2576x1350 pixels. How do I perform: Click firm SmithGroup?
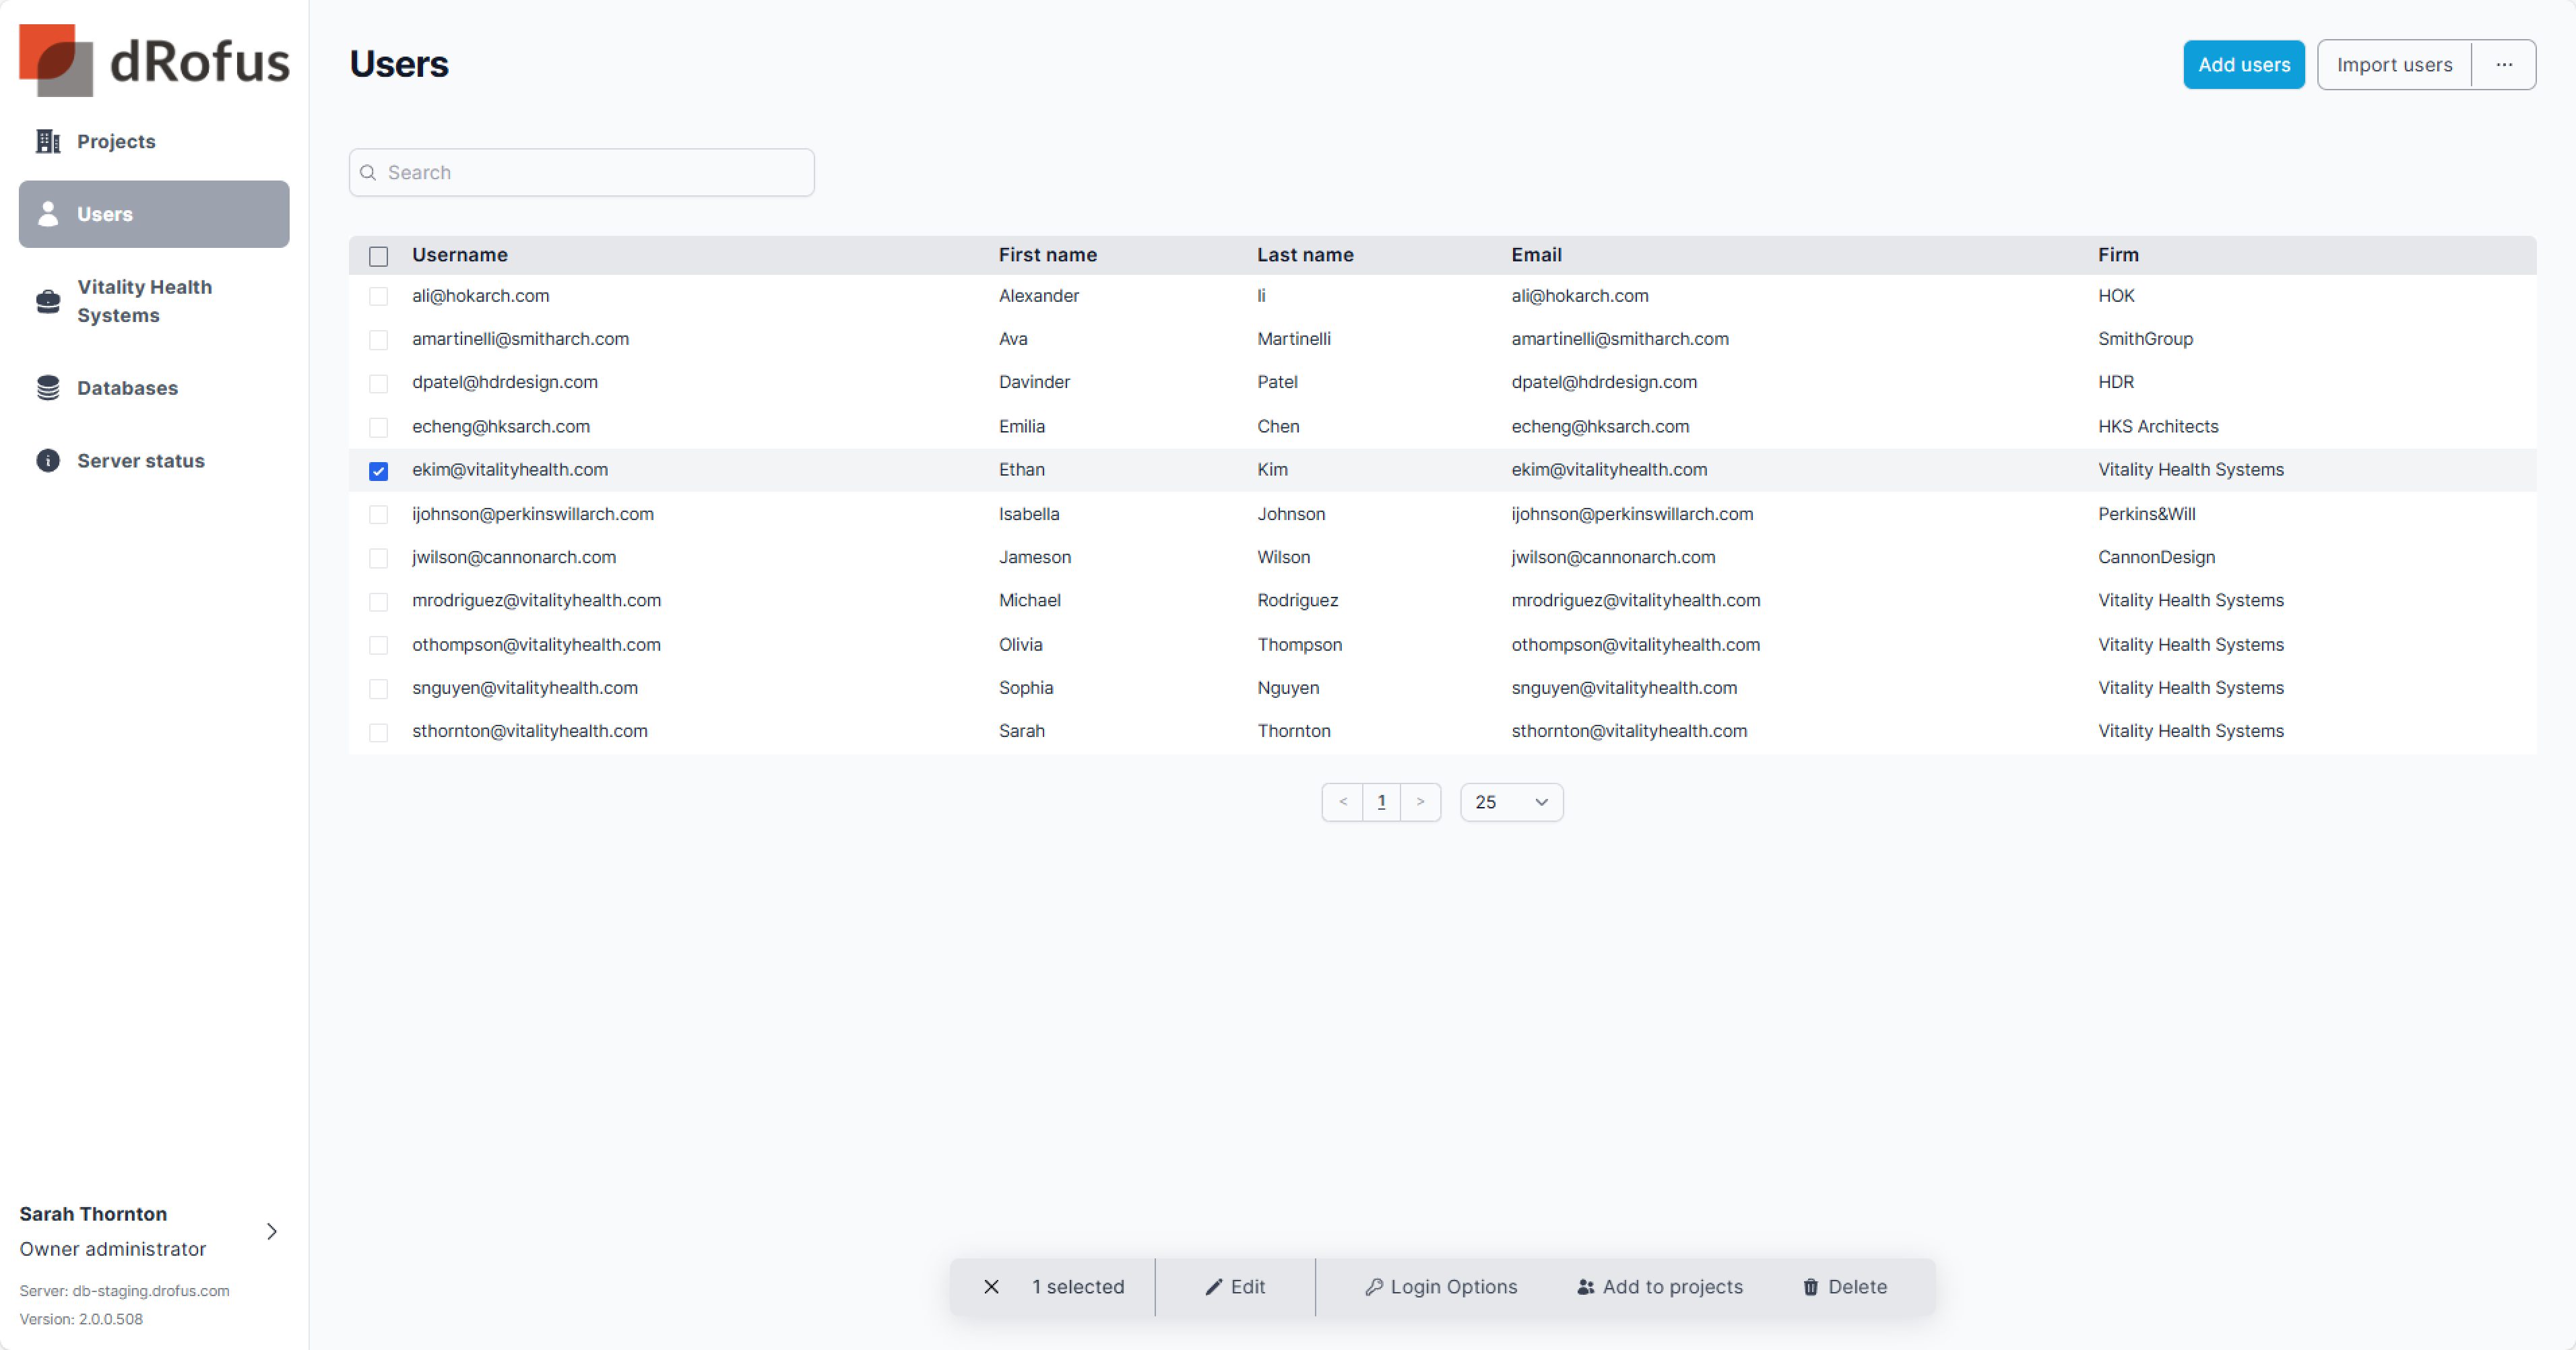[x=2145, y=339]
